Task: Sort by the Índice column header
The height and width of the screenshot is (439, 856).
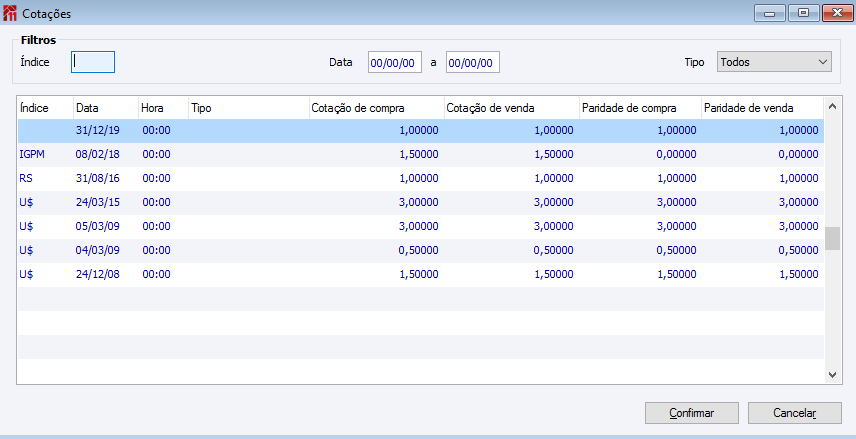Action: click(45, 108)
